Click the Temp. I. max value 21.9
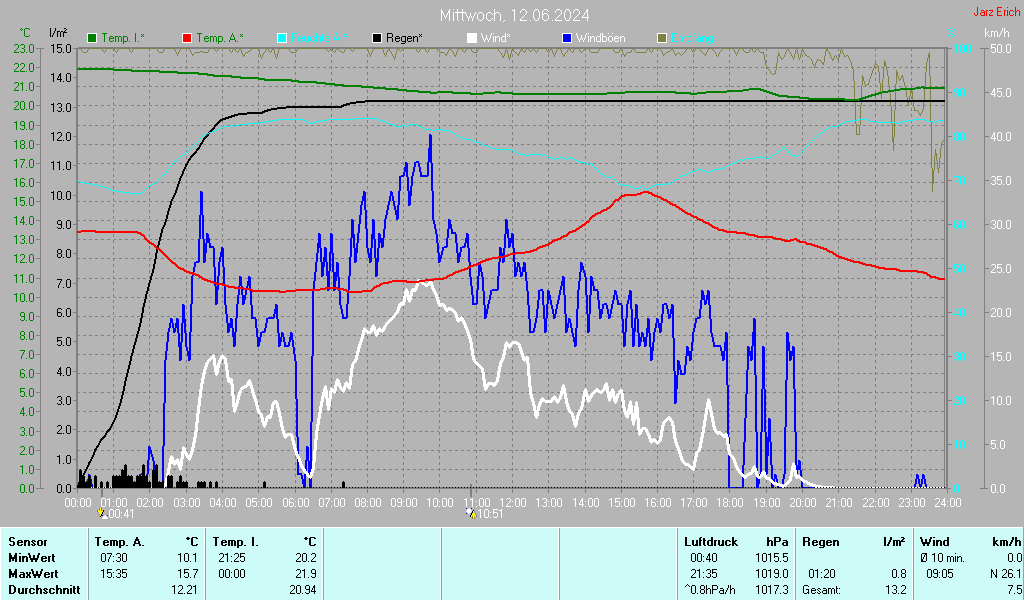The width and height of the screenshot is (1024, 600). (x=307, y=574)
